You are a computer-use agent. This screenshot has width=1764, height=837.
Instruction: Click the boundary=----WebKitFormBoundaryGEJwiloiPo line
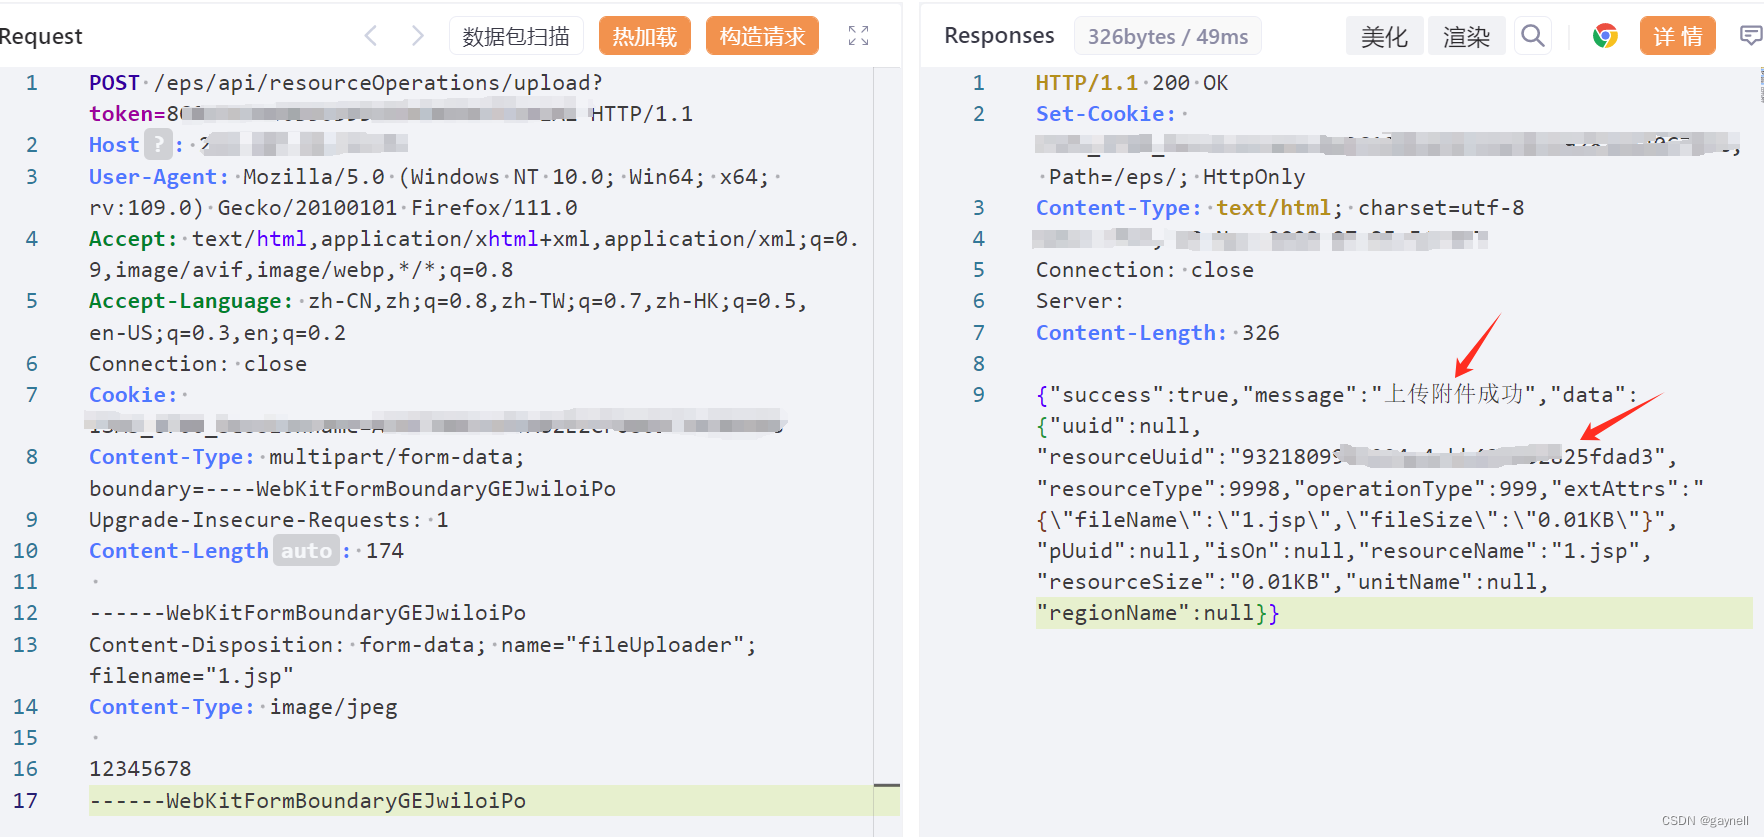[x=352, y=489]
